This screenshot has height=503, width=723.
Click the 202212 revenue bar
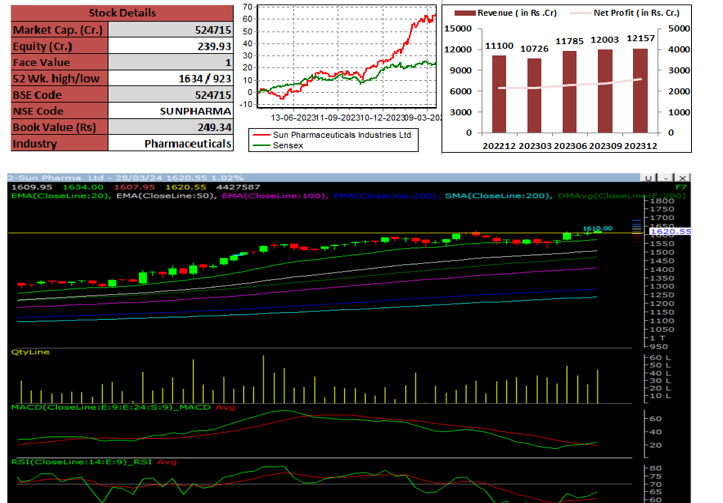(x=499, y=94)
